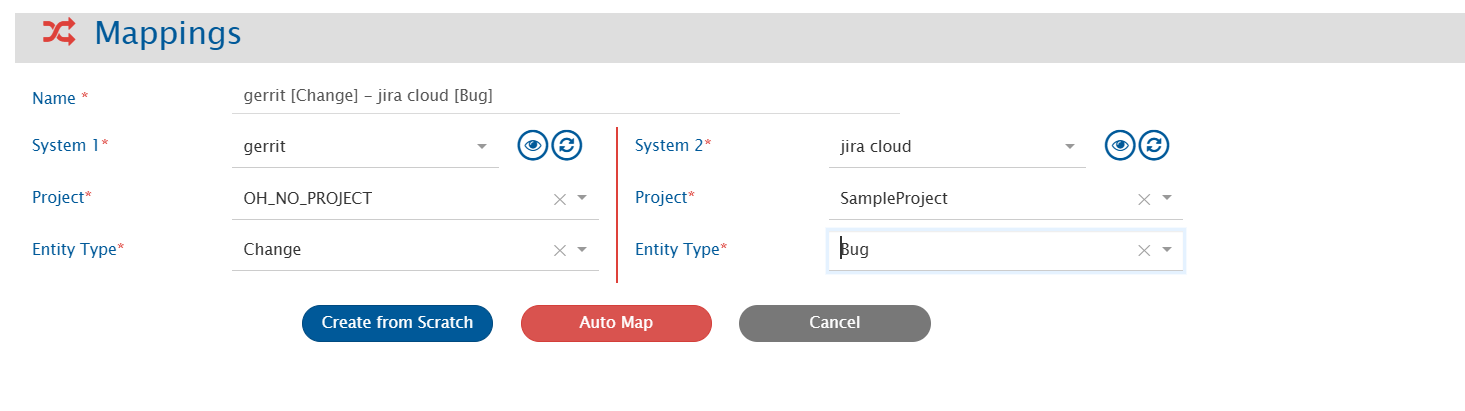Clear OH_NO_PROJECT project selection
Image resolution: width=1465 pixels, height=411 pixels.
560,199
